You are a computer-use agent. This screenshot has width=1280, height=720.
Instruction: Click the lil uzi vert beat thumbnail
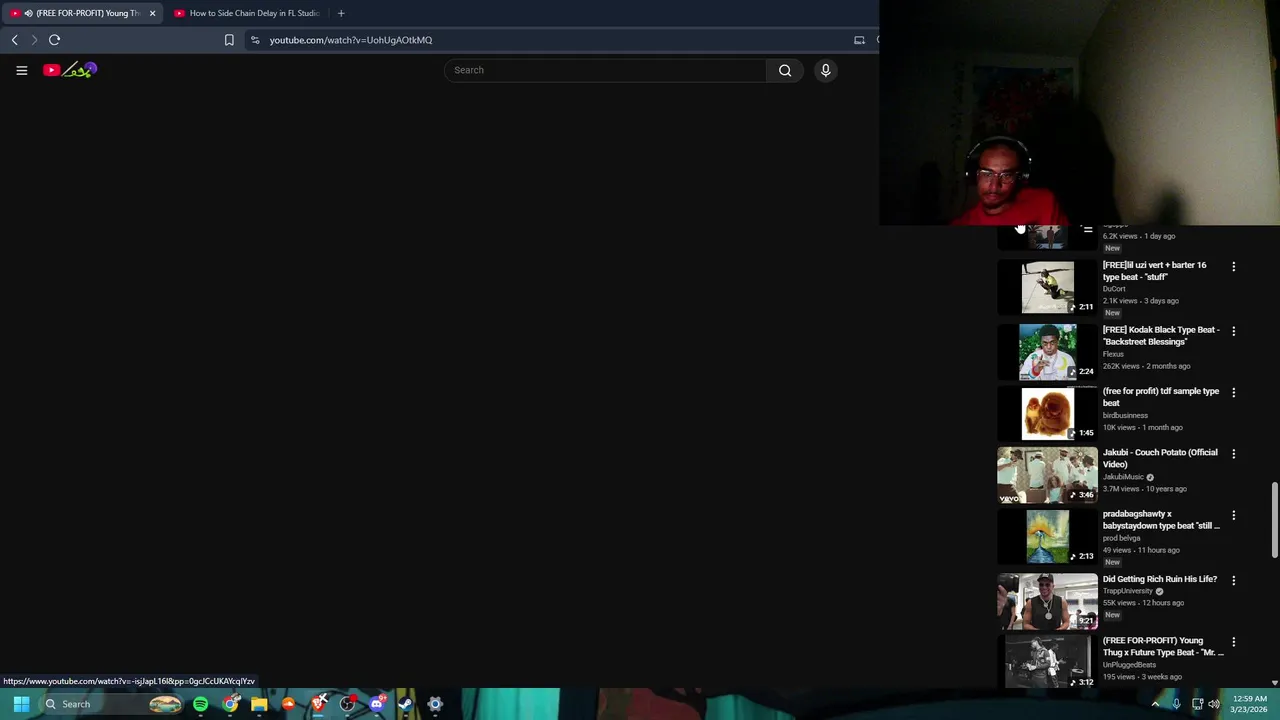(x=1047, y=287)
